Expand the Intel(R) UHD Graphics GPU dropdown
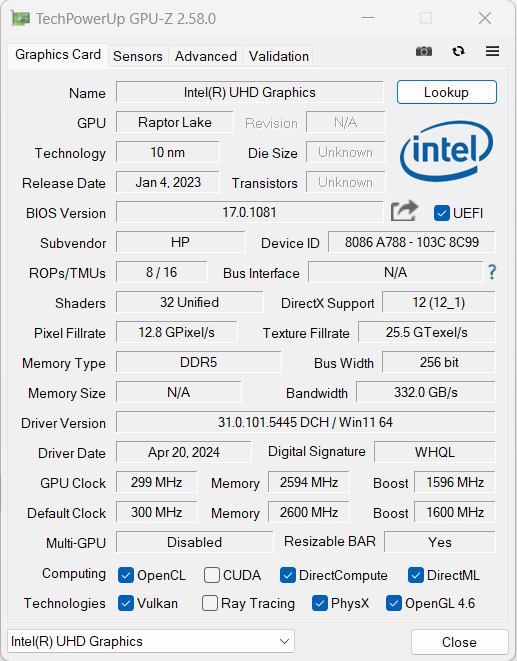Image resolution: width=517 pixels, height=661 pixels. tap(151, 641)
